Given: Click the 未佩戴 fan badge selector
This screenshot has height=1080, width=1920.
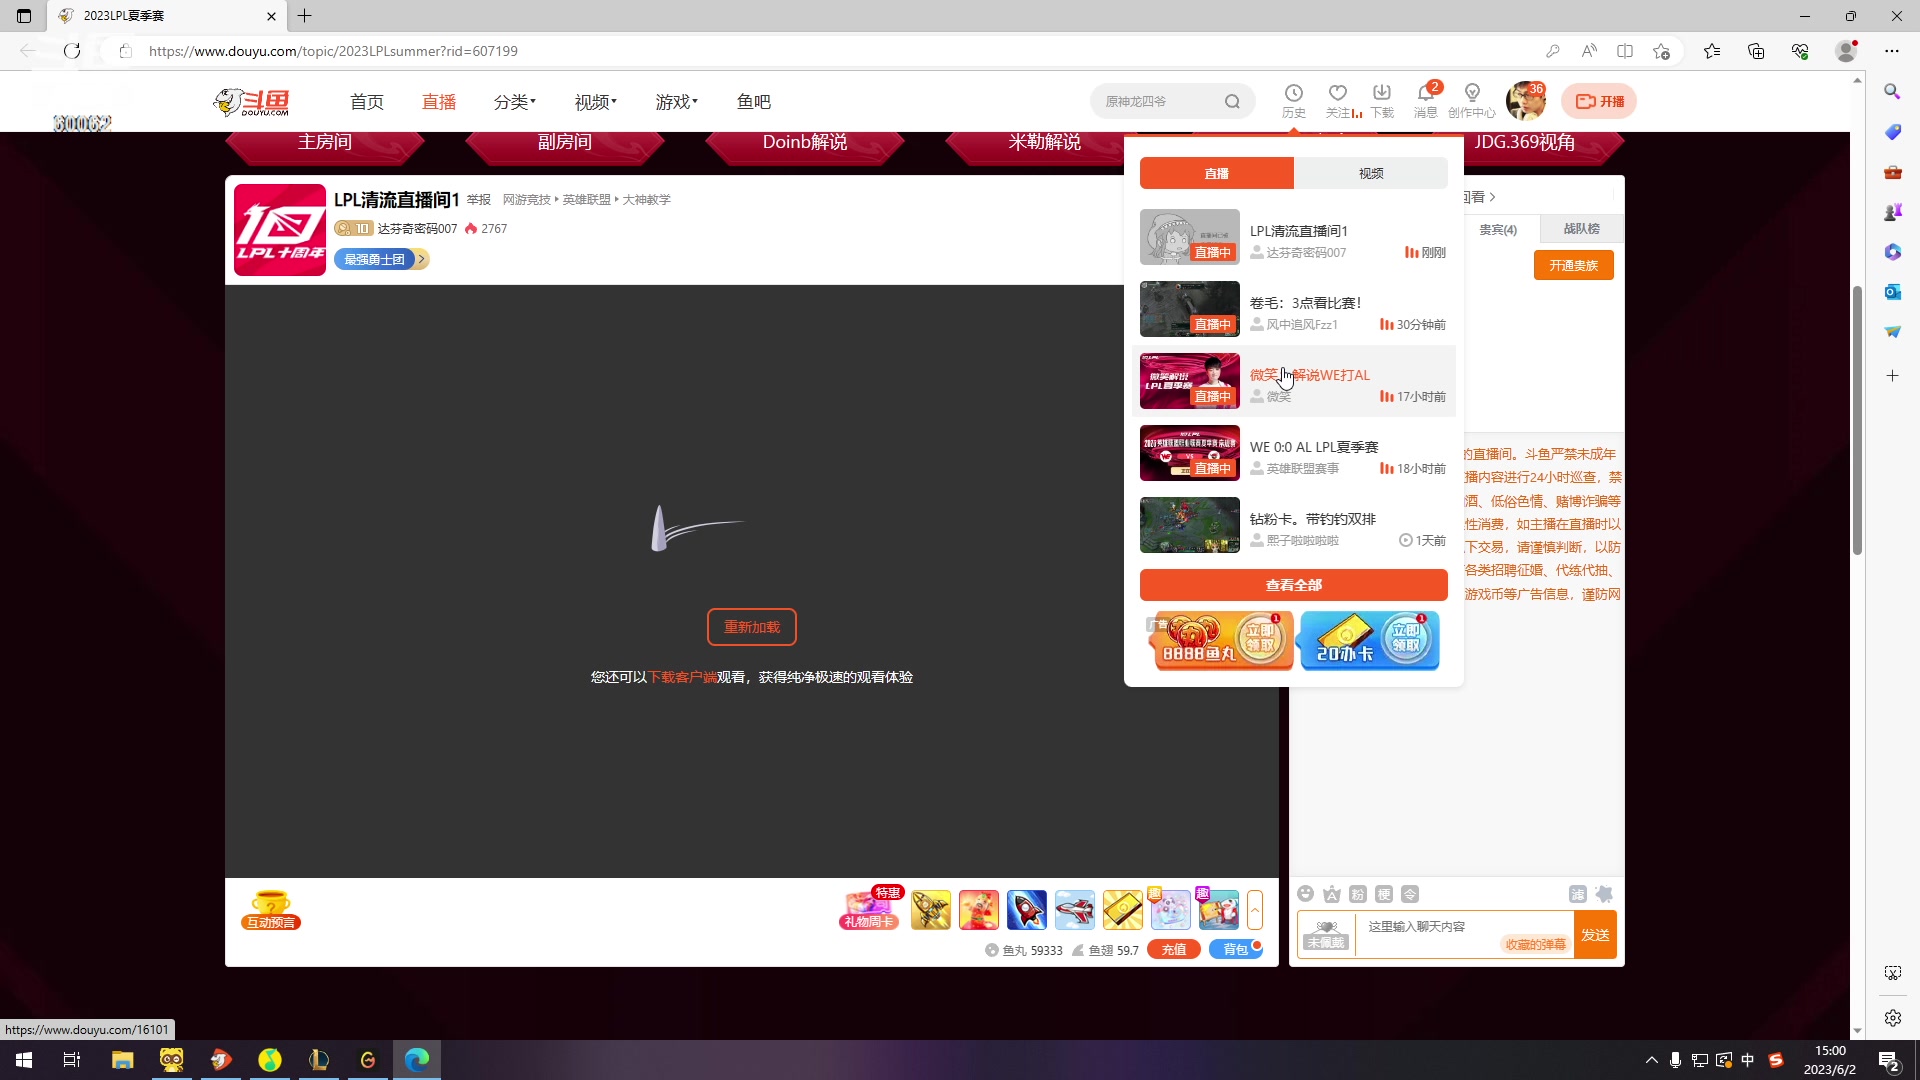Looking at the screenshot, I should click(x=1326, y=935).
